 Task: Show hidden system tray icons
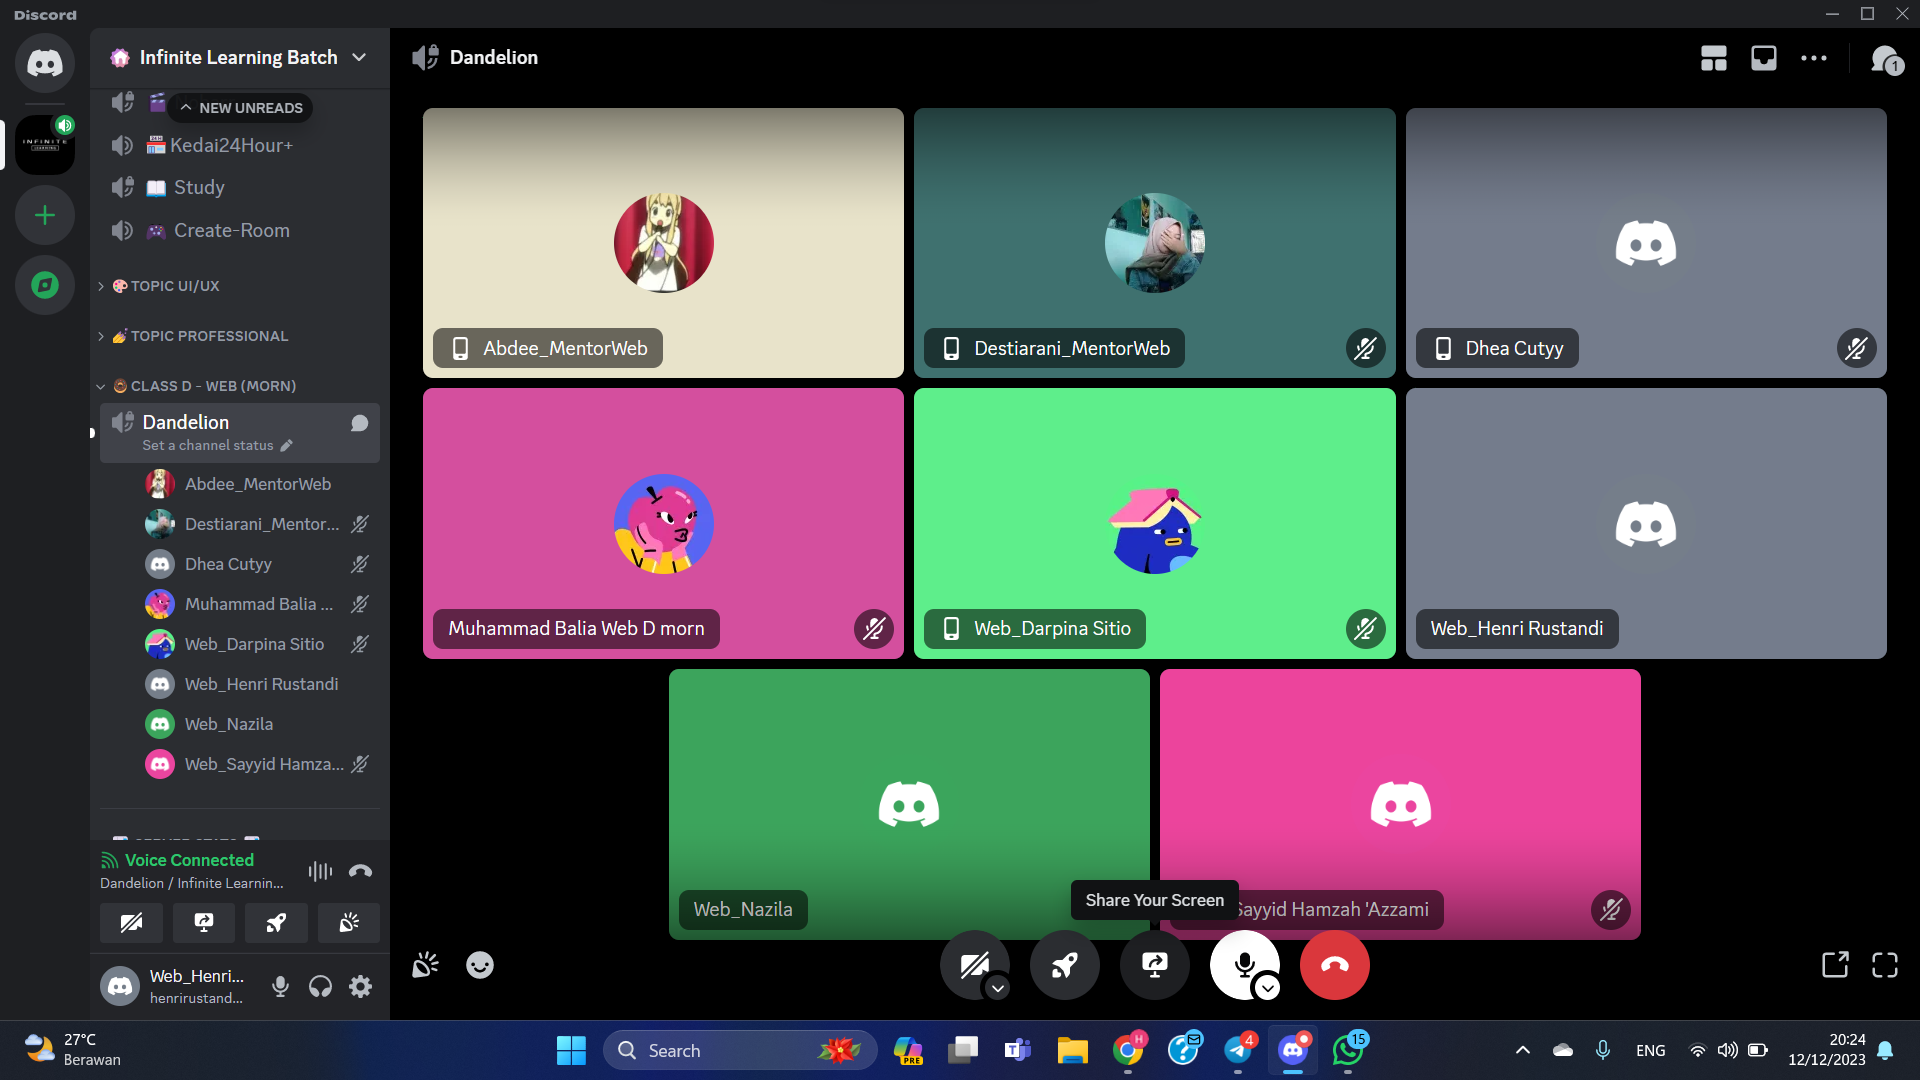(1522, 1050)
